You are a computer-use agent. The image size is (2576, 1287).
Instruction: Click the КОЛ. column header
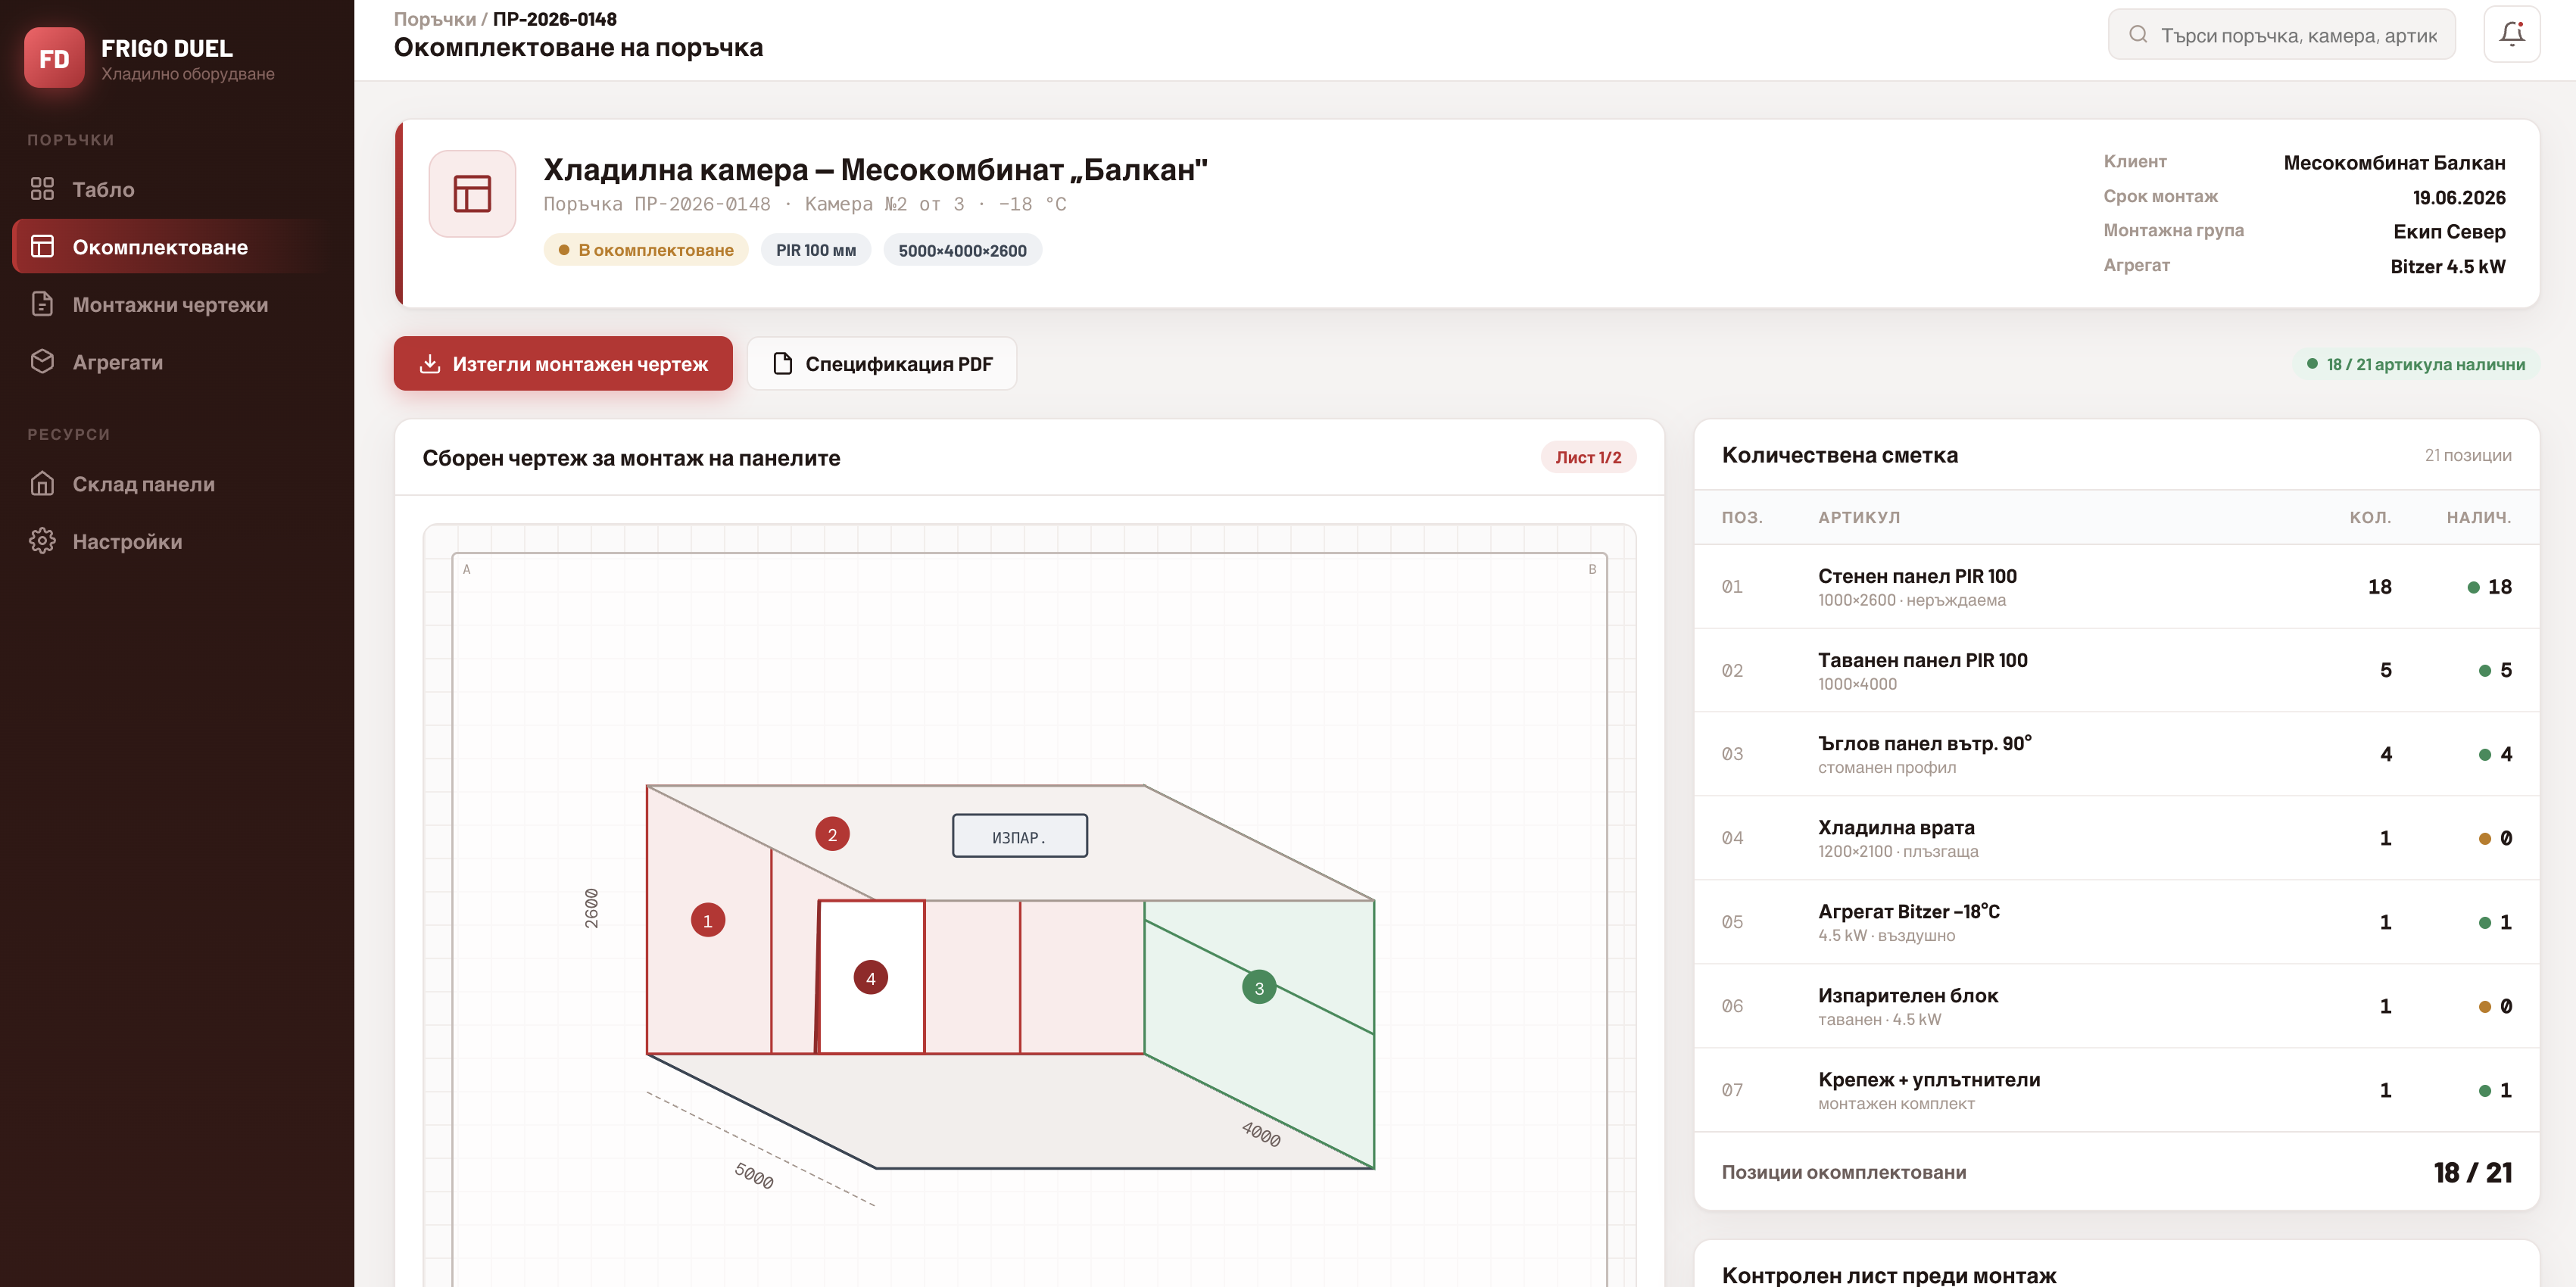(2370, 517)
